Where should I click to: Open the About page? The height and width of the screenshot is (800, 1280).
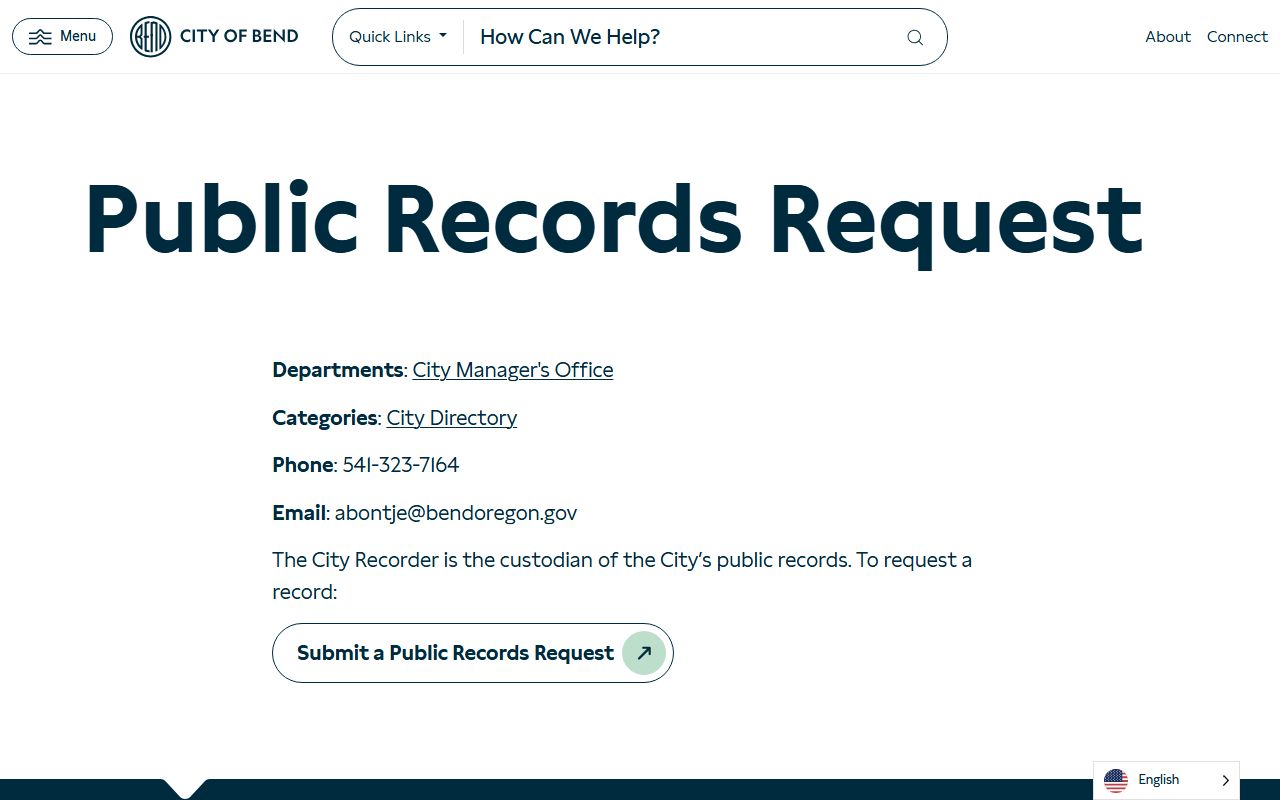tap(1168, 36)
